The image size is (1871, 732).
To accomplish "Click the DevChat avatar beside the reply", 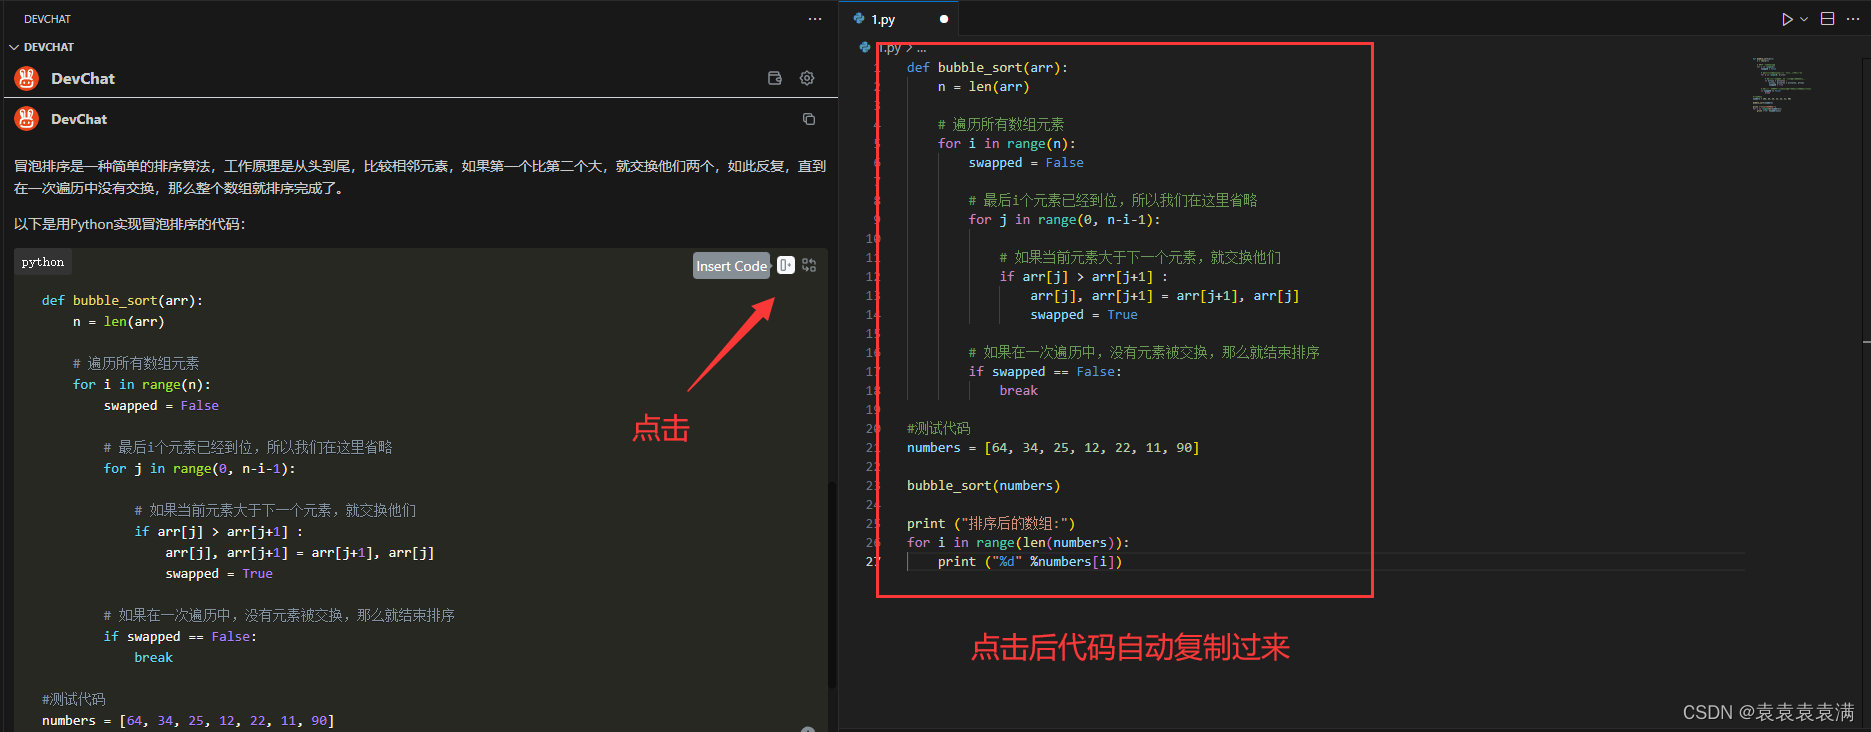I will [x=27, y=119].
